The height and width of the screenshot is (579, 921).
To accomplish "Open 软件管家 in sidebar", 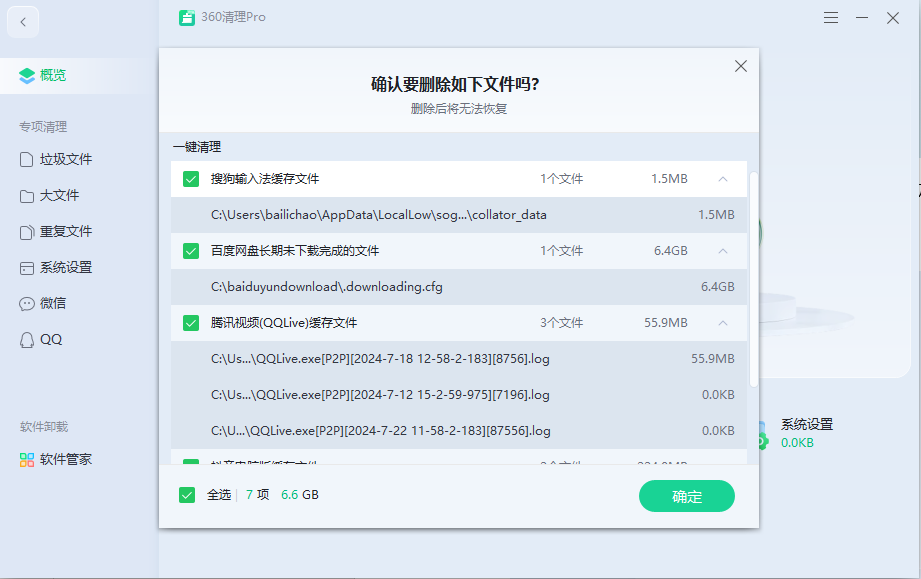I will click(56, 459).
